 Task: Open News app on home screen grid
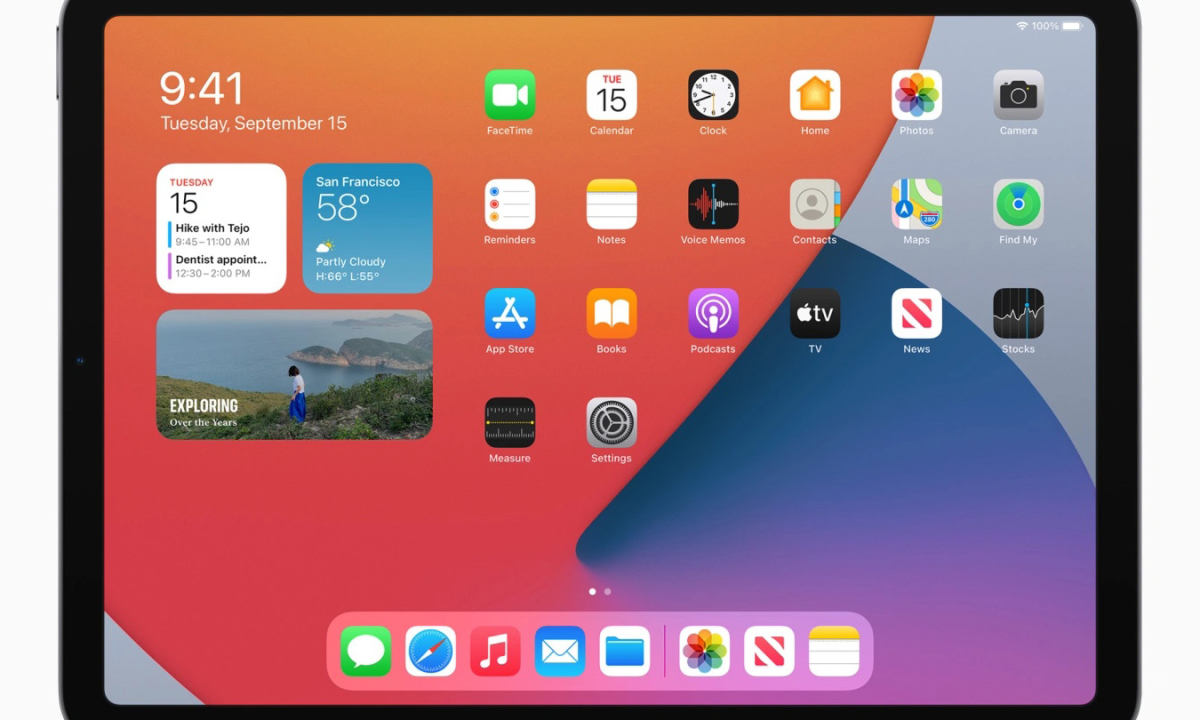click(x=916, y=313)
